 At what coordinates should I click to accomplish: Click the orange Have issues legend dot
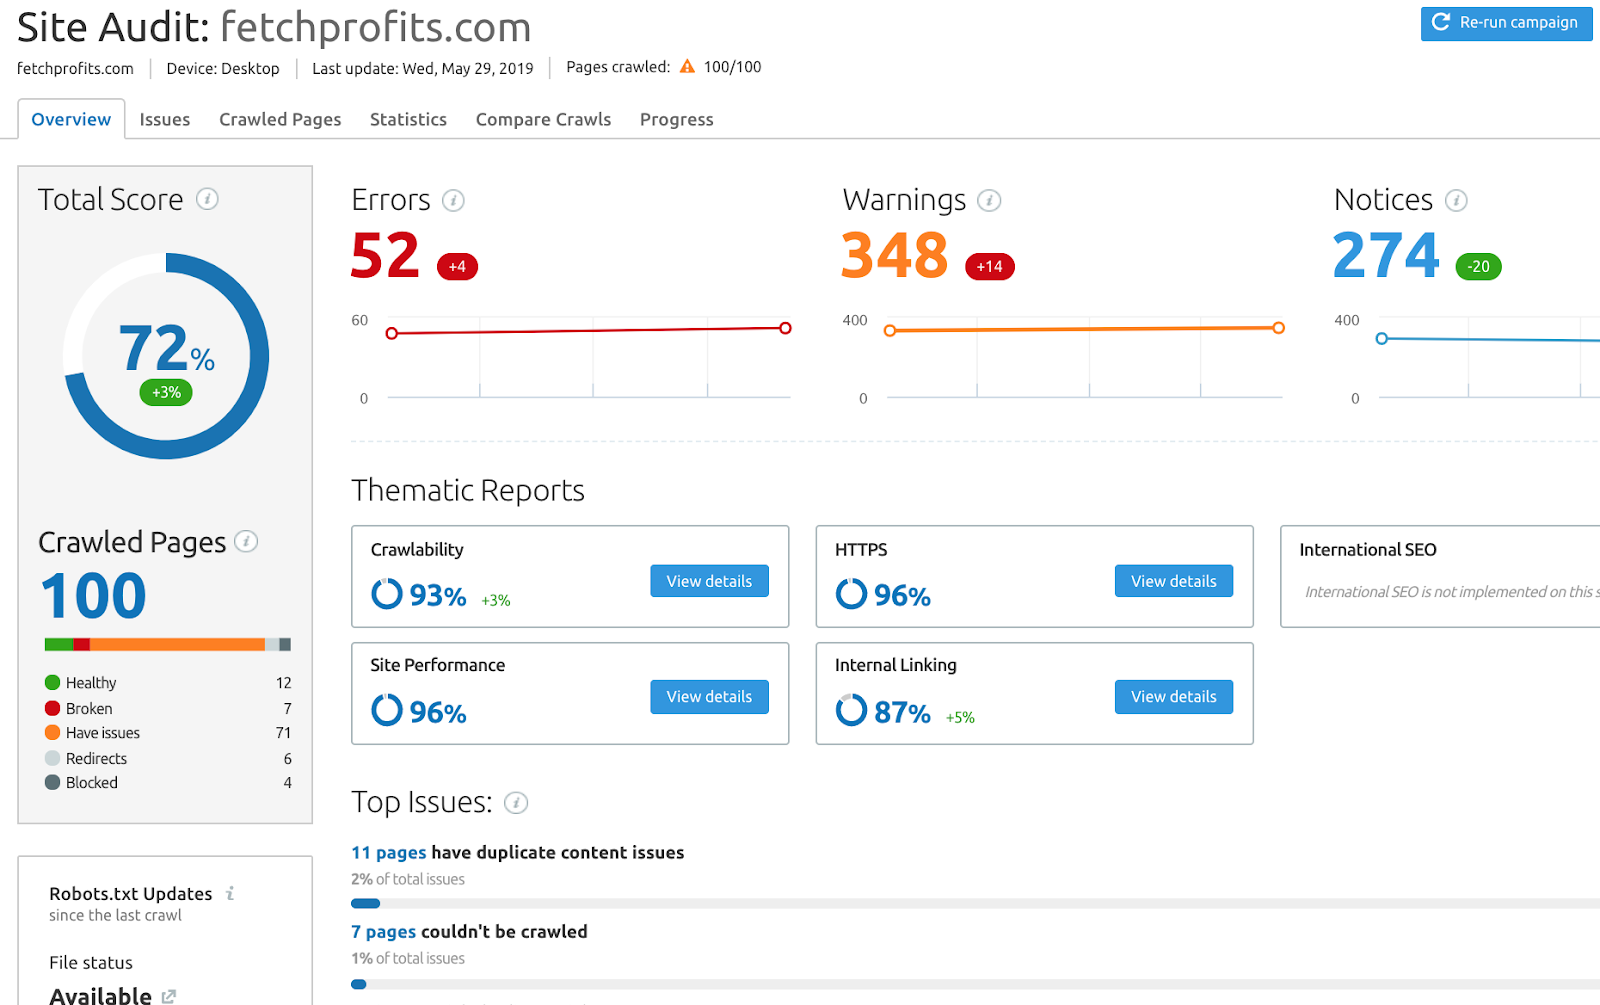click(53, 732)
